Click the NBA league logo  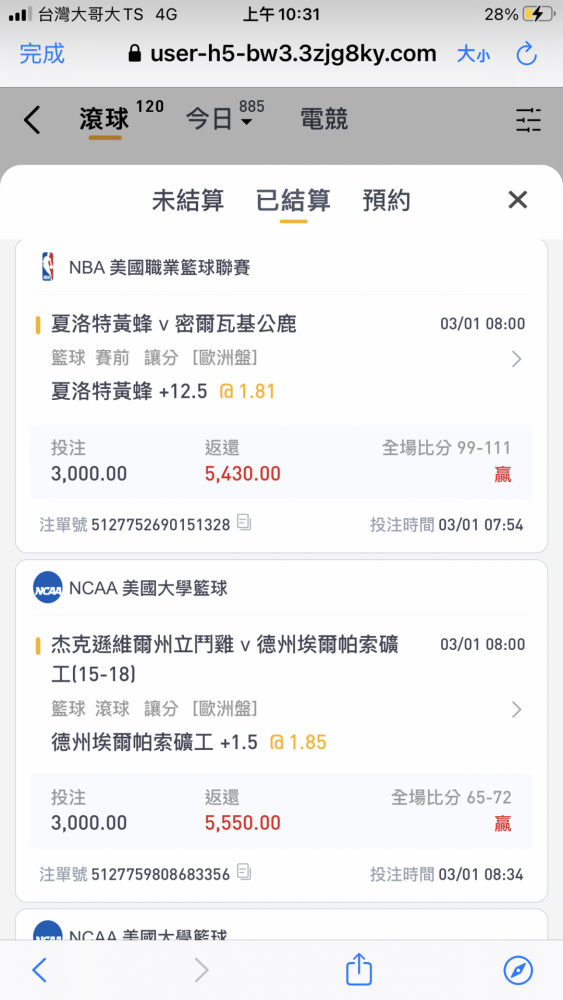(x=48, y=267)
